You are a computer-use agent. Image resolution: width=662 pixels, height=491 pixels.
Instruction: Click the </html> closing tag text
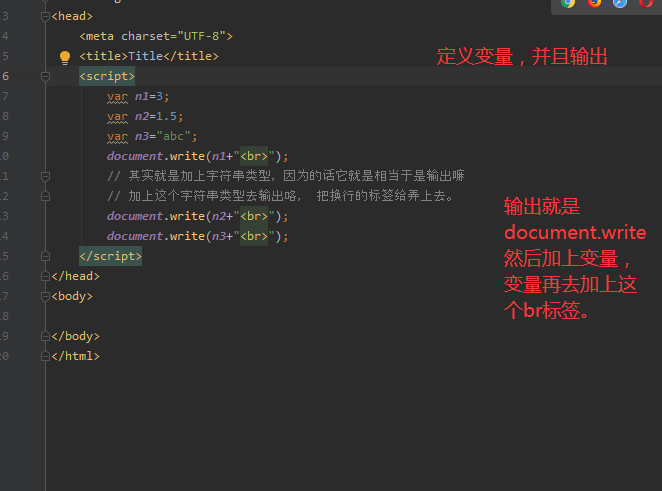tap(76, 356)
